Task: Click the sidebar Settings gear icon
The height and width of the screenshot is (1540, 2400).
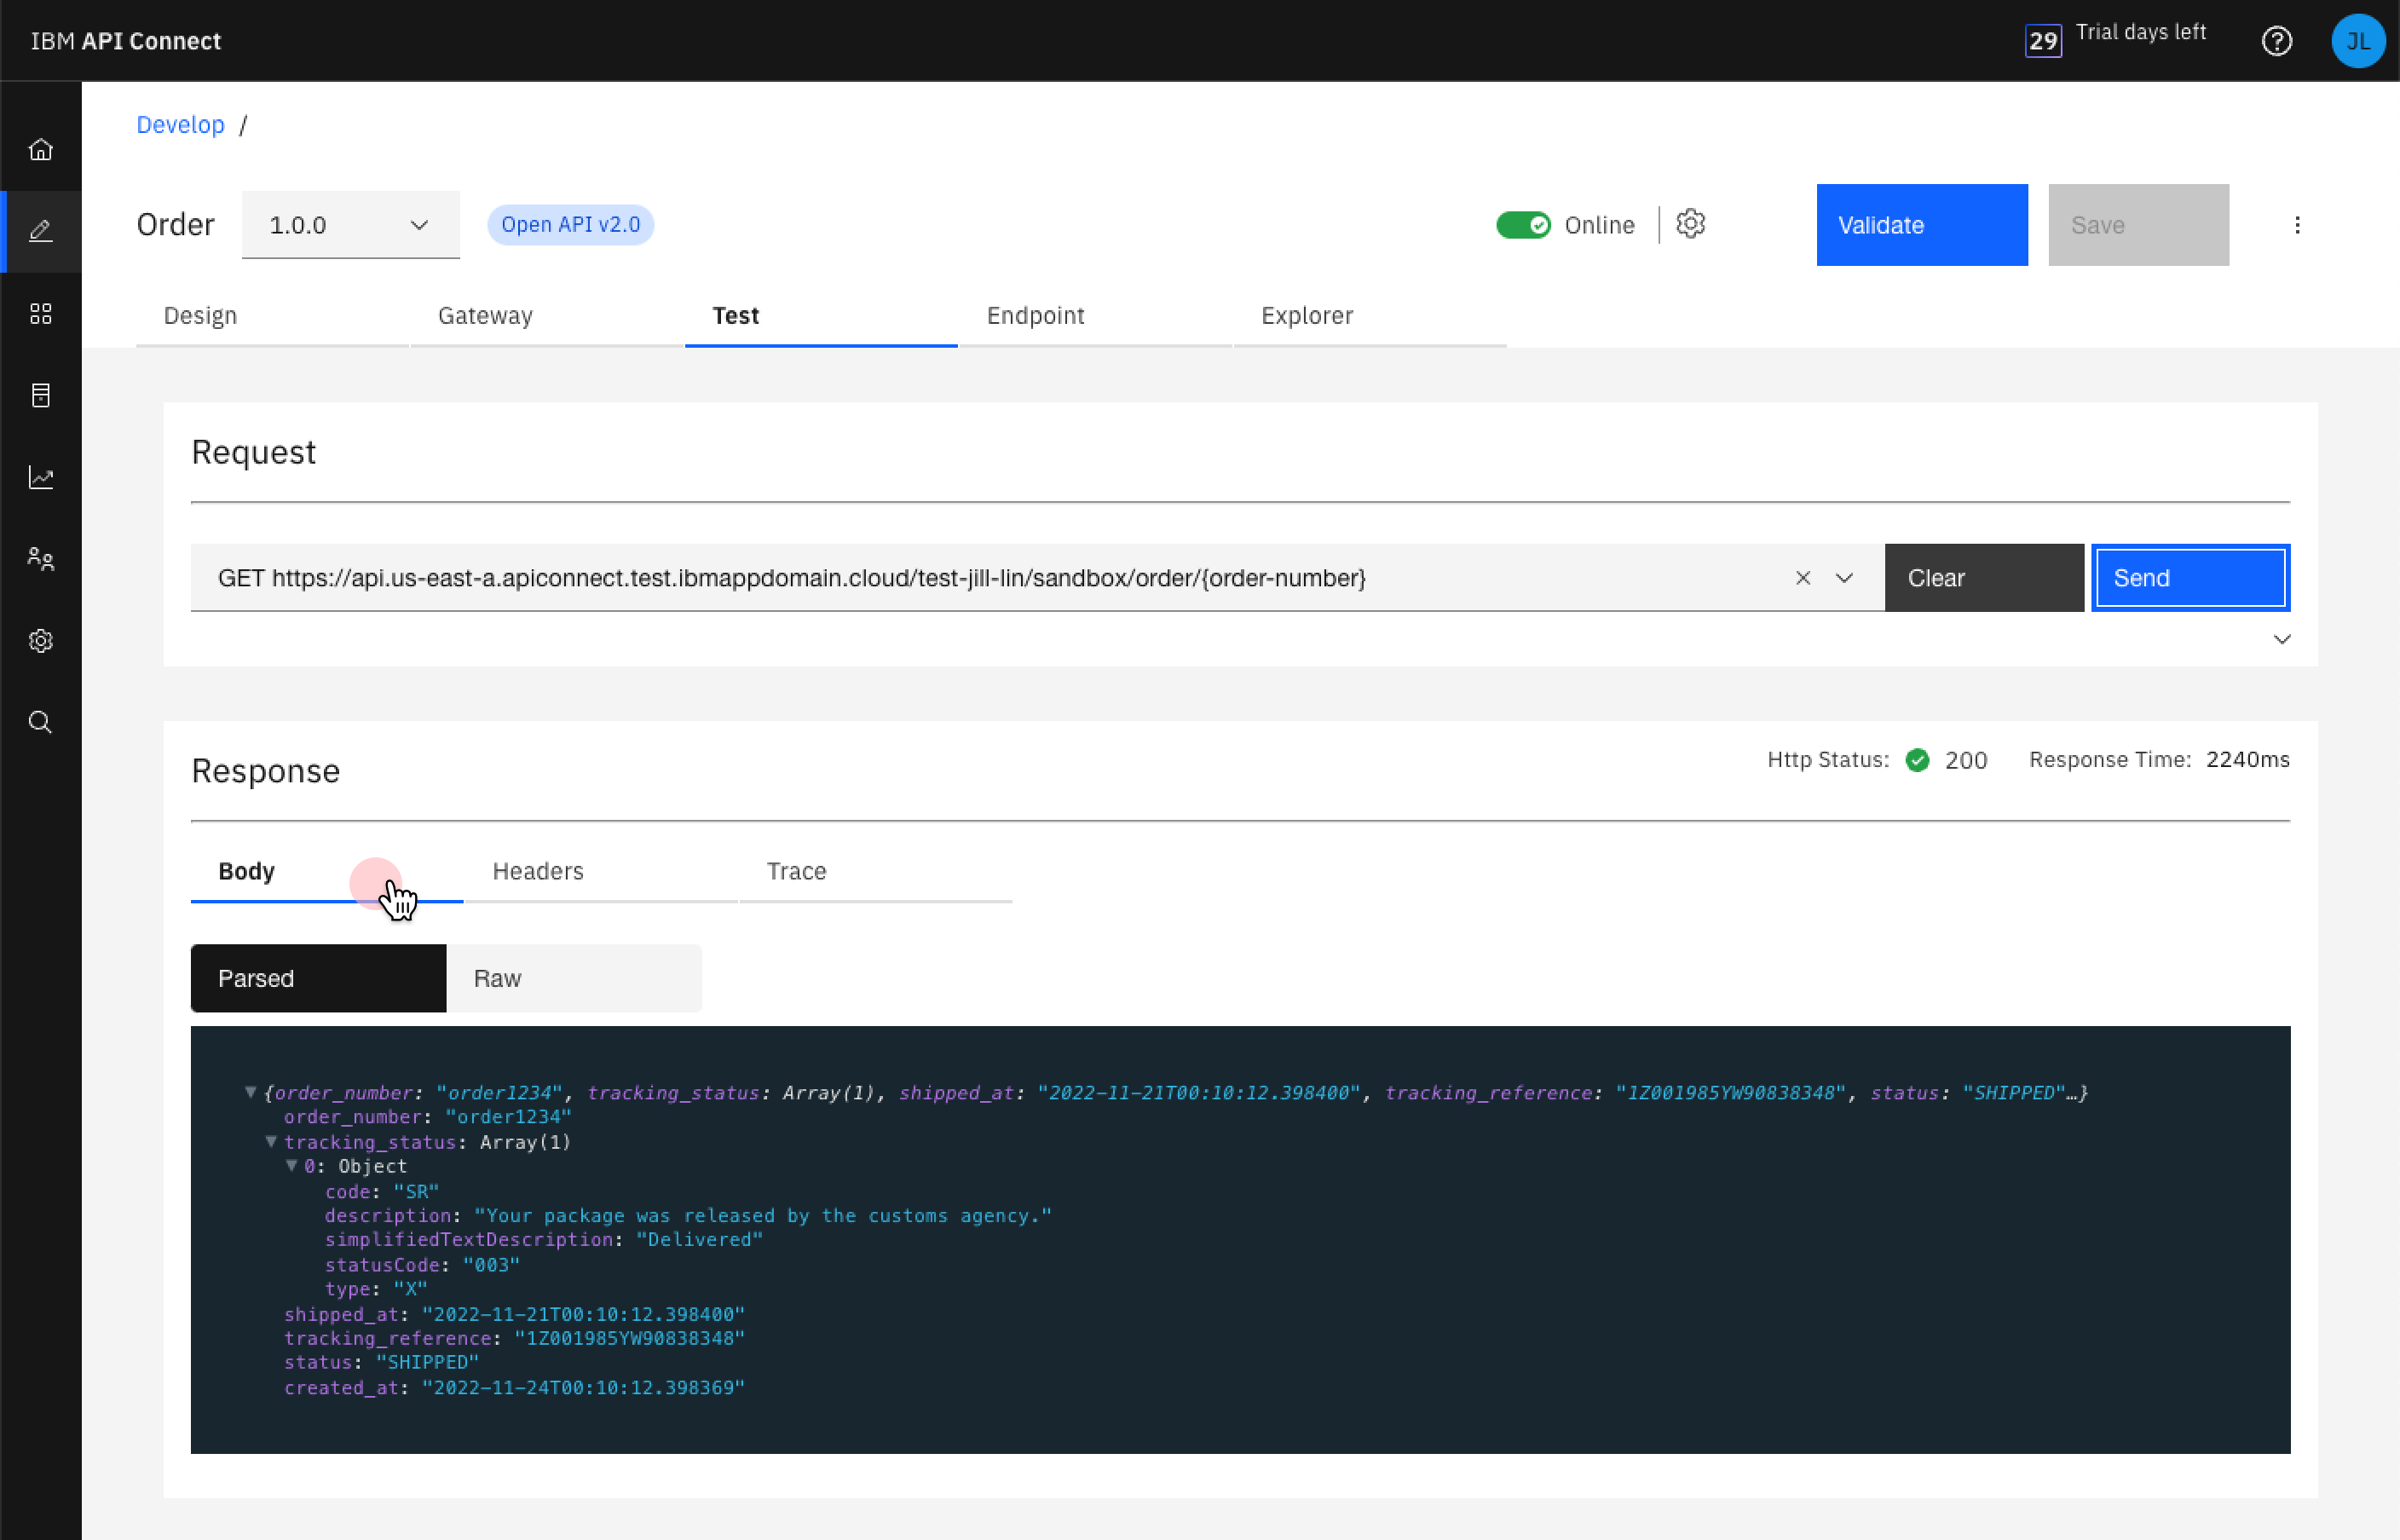Action: (x=40, y=641)
